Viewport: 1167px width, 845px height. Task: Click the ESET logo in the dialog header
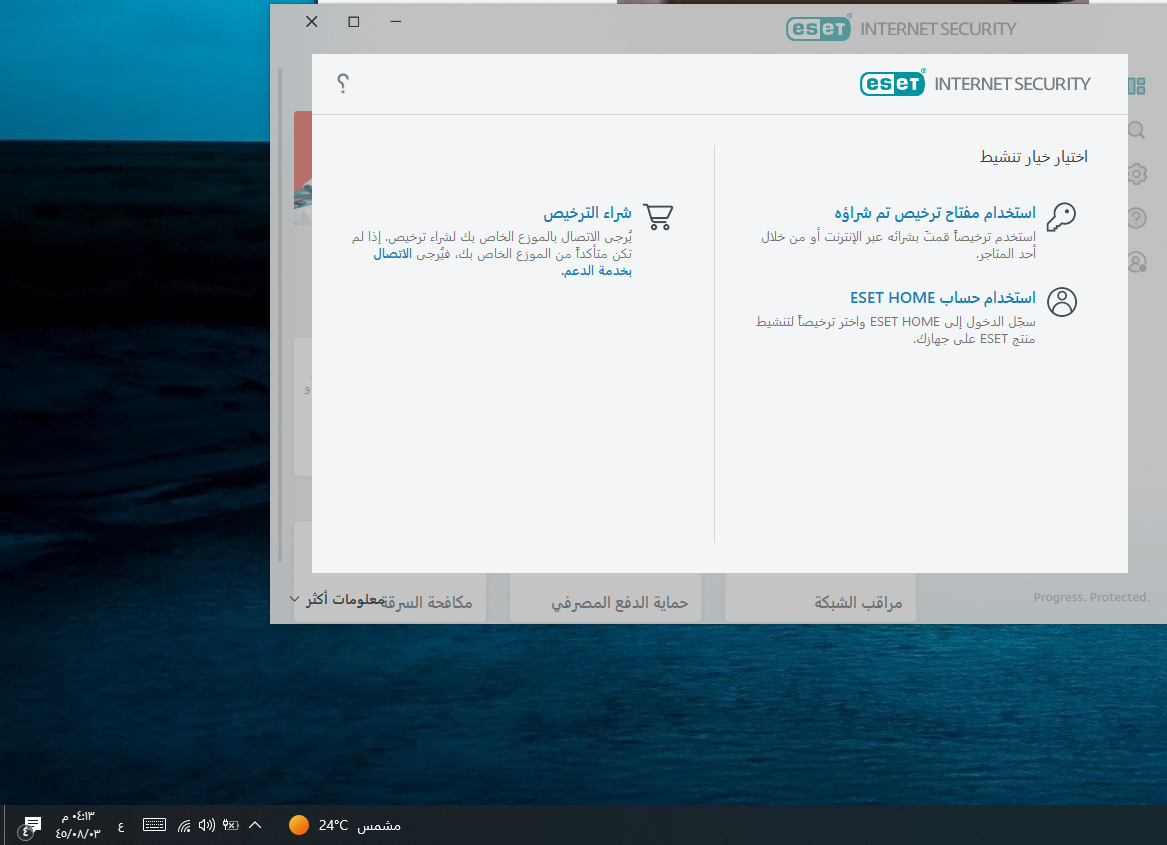pyautogui.click(x=893, y=83)
